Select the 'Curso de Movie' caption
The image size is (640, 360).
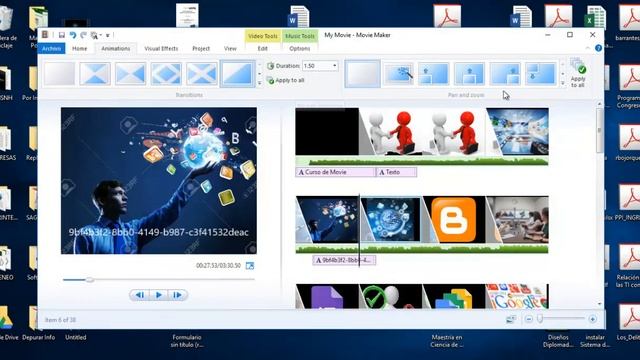(x=336, y=172)
